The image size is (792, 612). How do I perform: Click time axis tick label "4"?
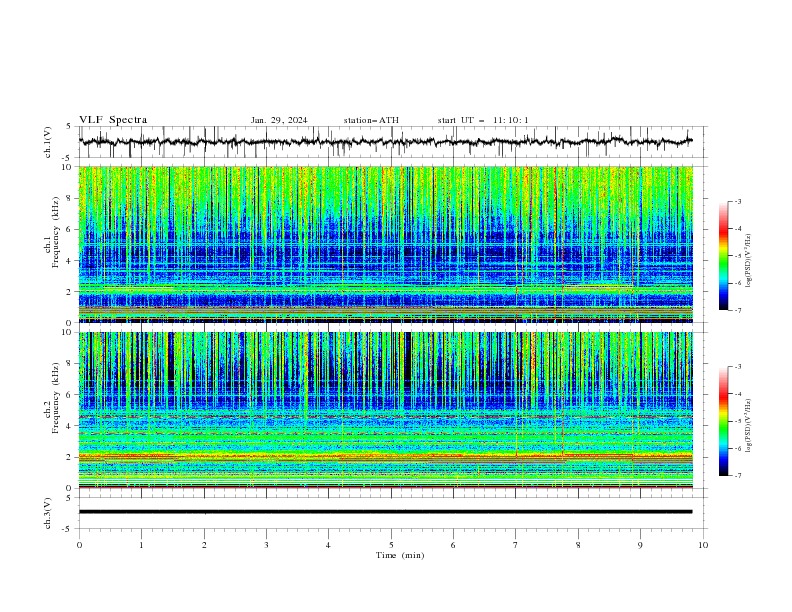coord(329,545)
